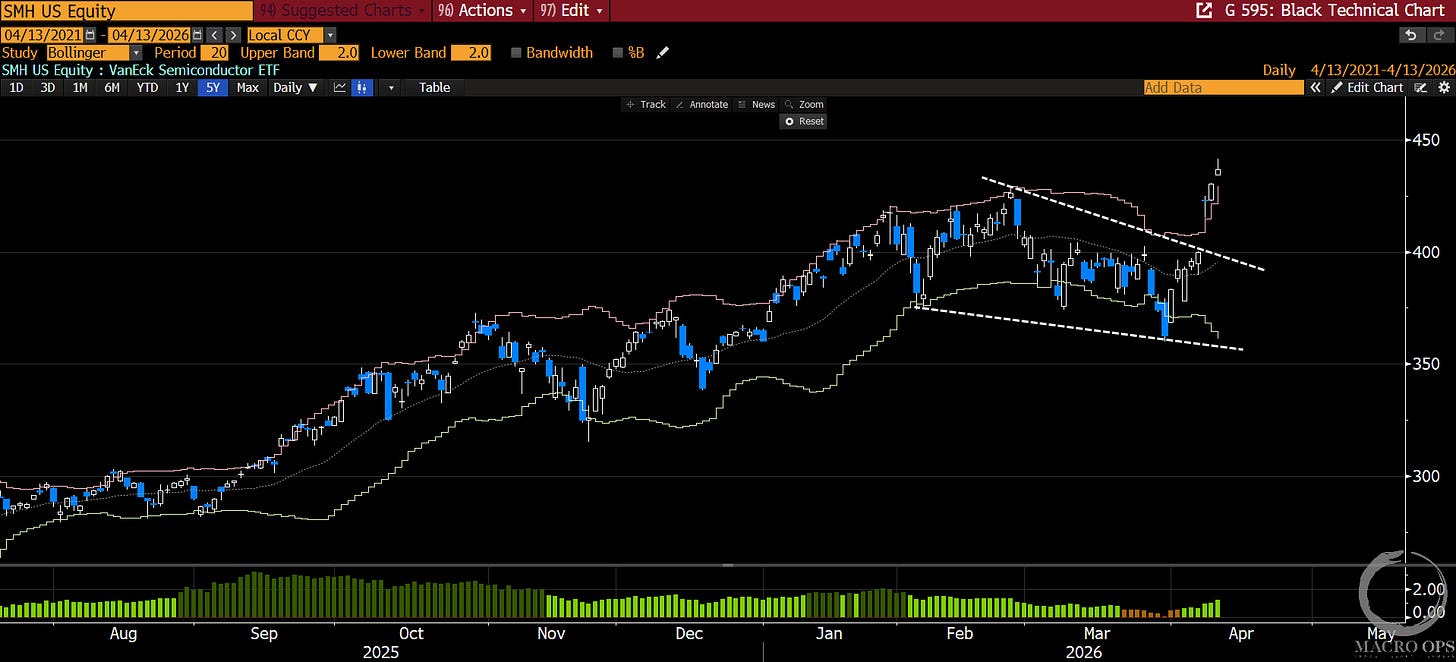The width and height of the screenshot is (1456, 662).
Task: Select the 1Y time range tab
Action: 182,88
